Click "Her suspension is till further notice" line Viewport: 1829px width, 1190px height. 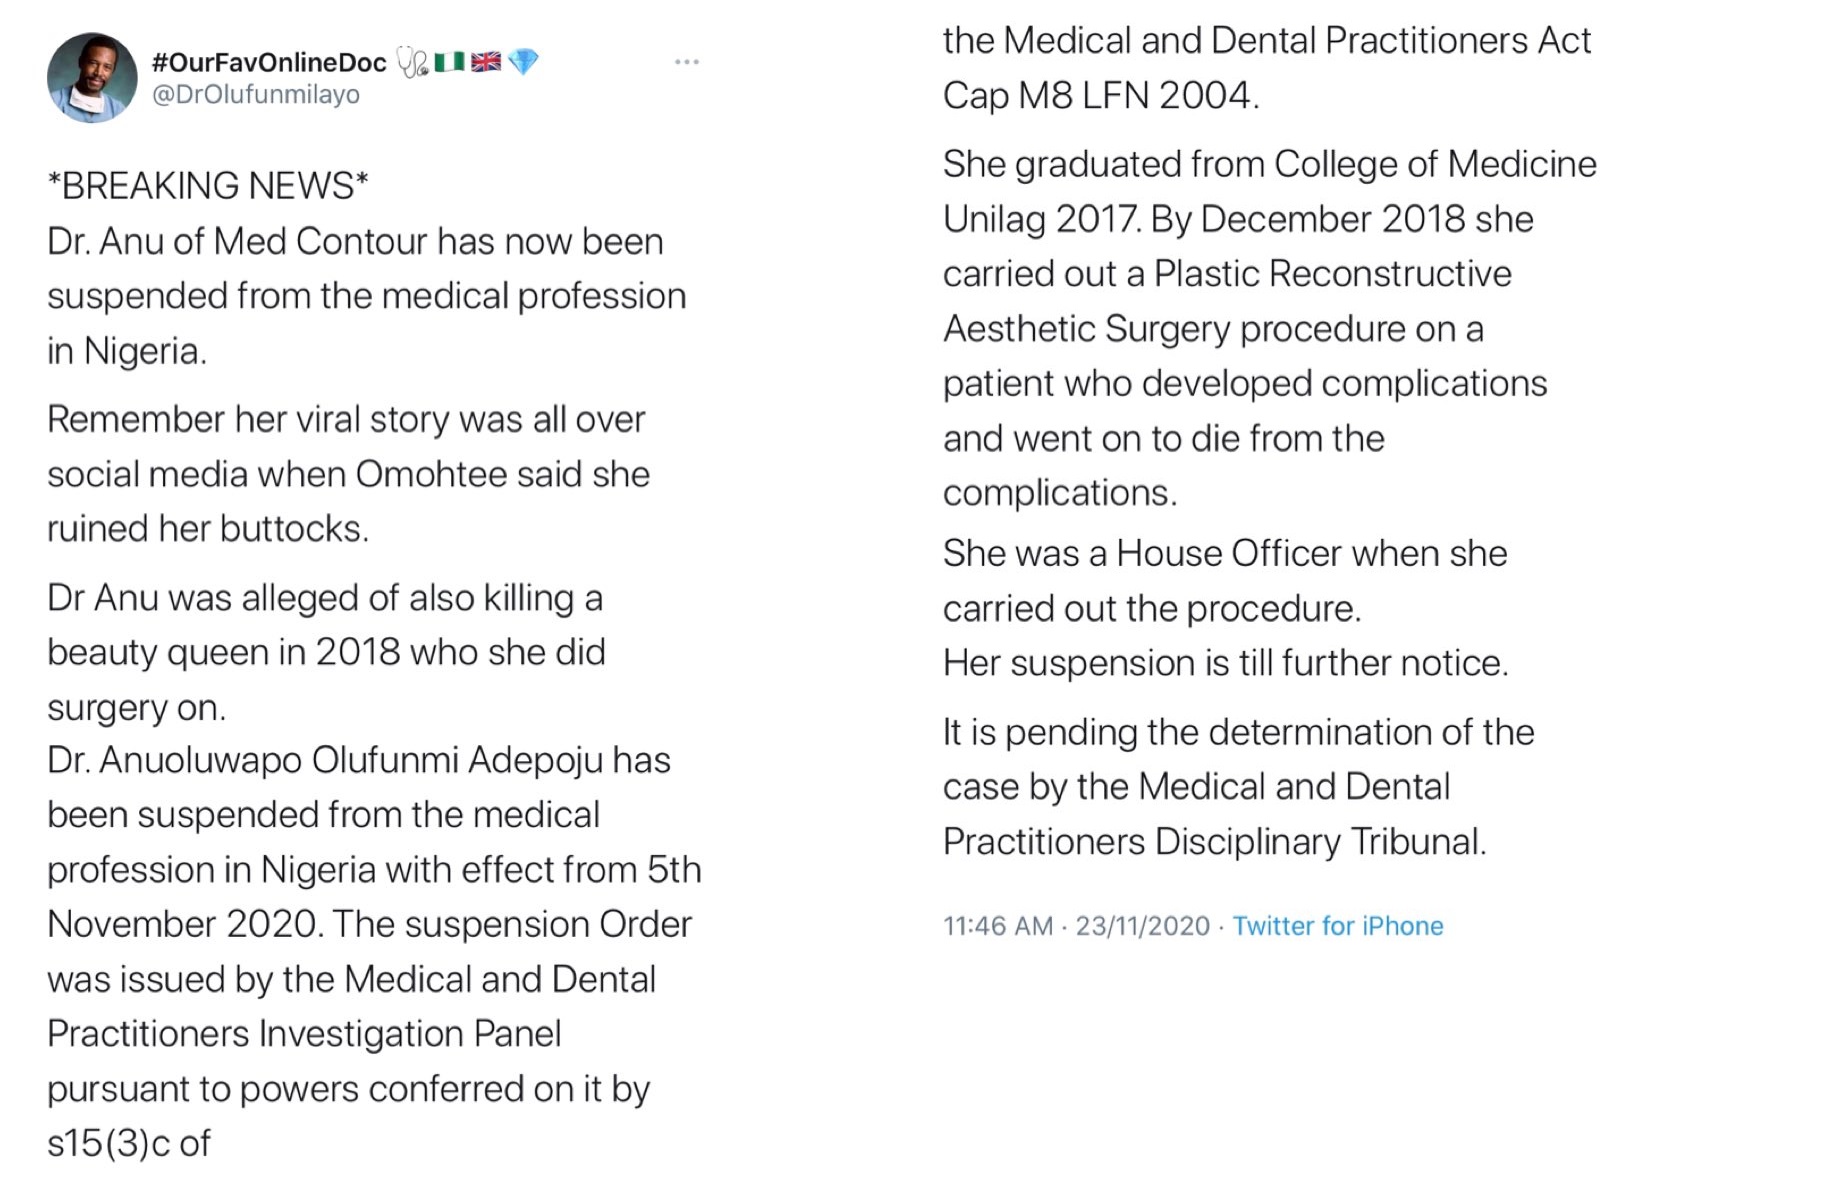[1225, 663]
